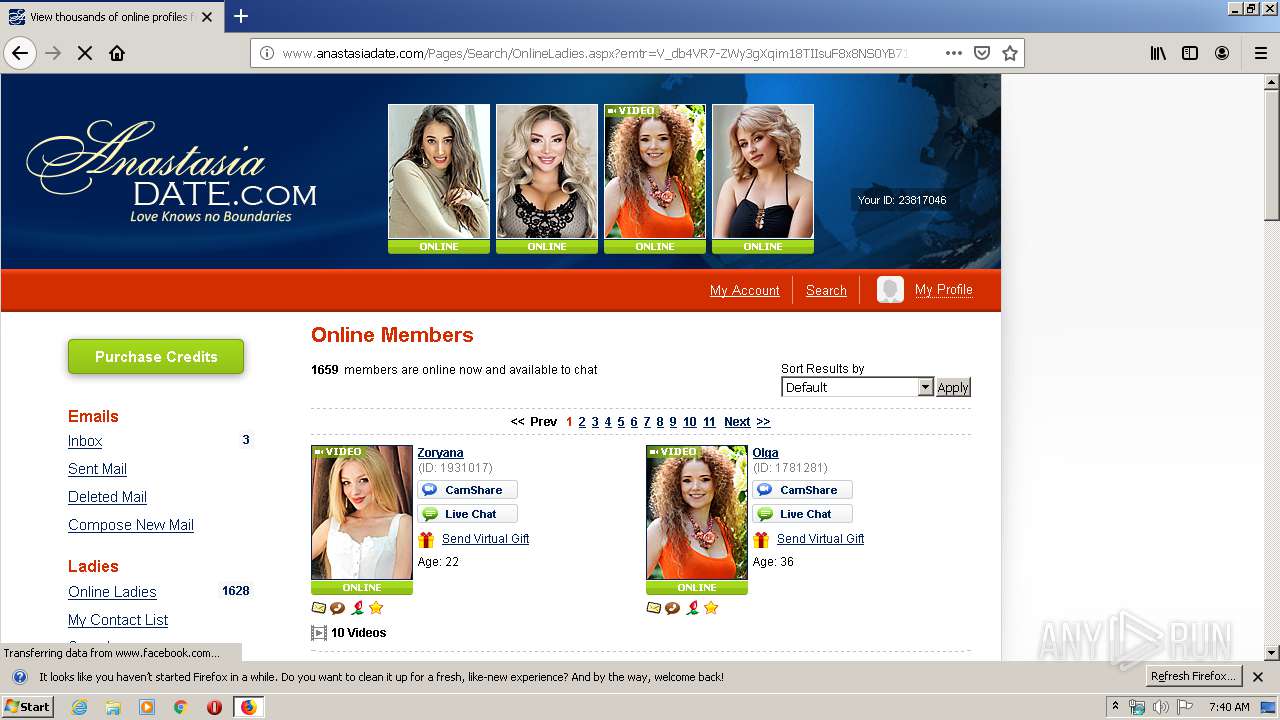This screenshot has height=720, width=1280.
Task: Open My Contact List in the sidebar
Action: (x=118, y=620)
